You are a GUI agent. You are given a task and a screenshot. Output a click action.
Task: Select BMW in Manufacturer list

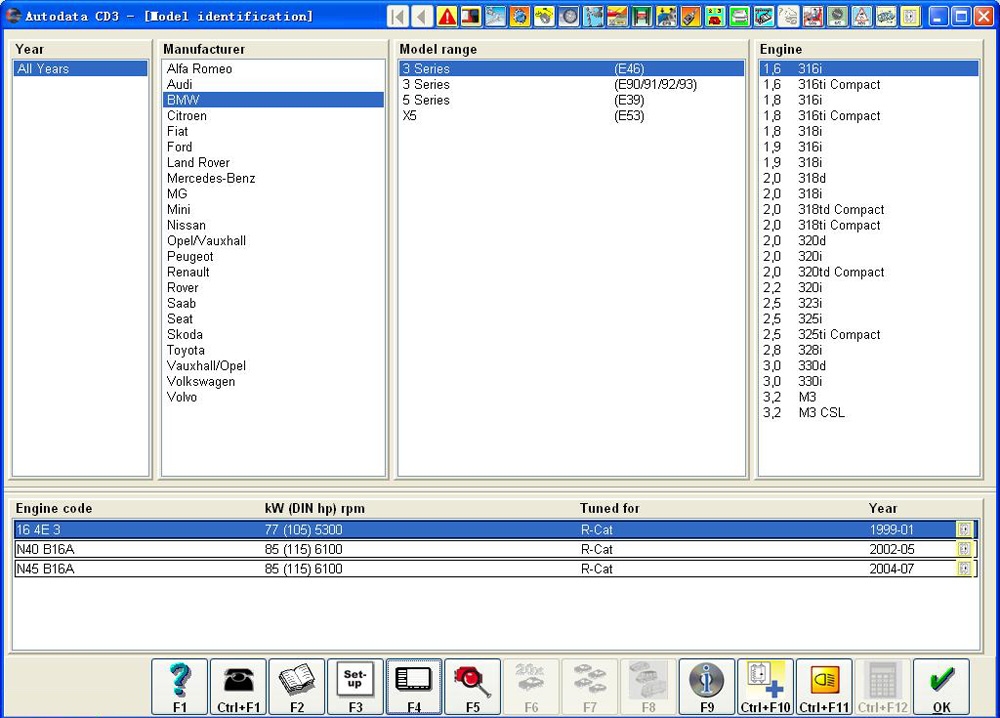(x=274, y=100)
